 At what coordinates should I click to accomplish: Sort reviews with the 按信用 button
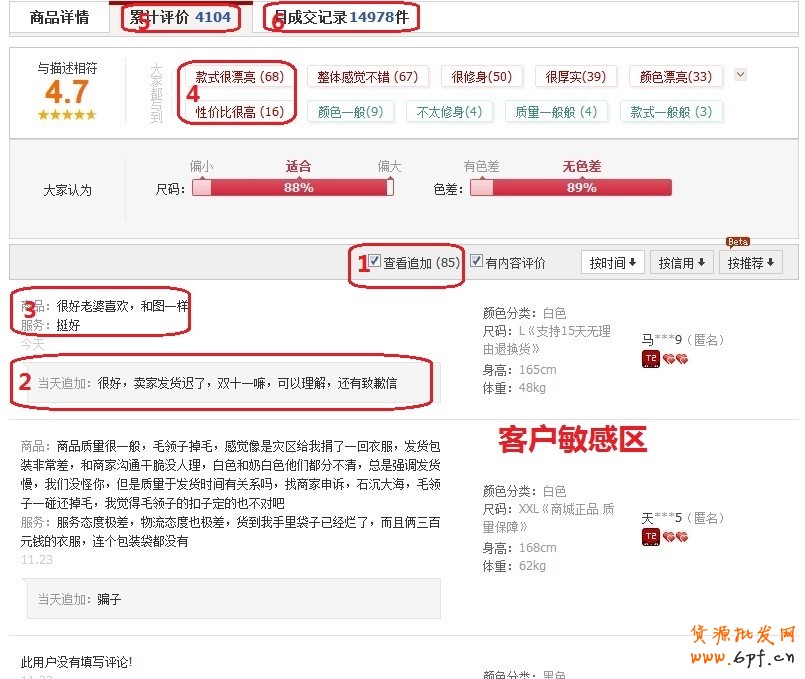[x=682, y=263]
